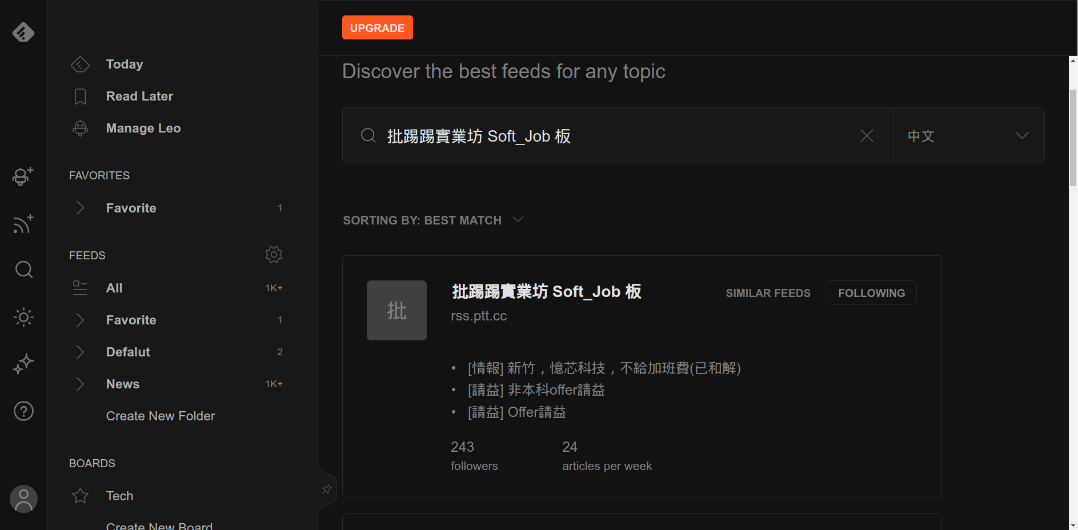1078x530 pixels.
Task: Open the user profile avatar
Action: pyautogui.click(x=23, y=498)
